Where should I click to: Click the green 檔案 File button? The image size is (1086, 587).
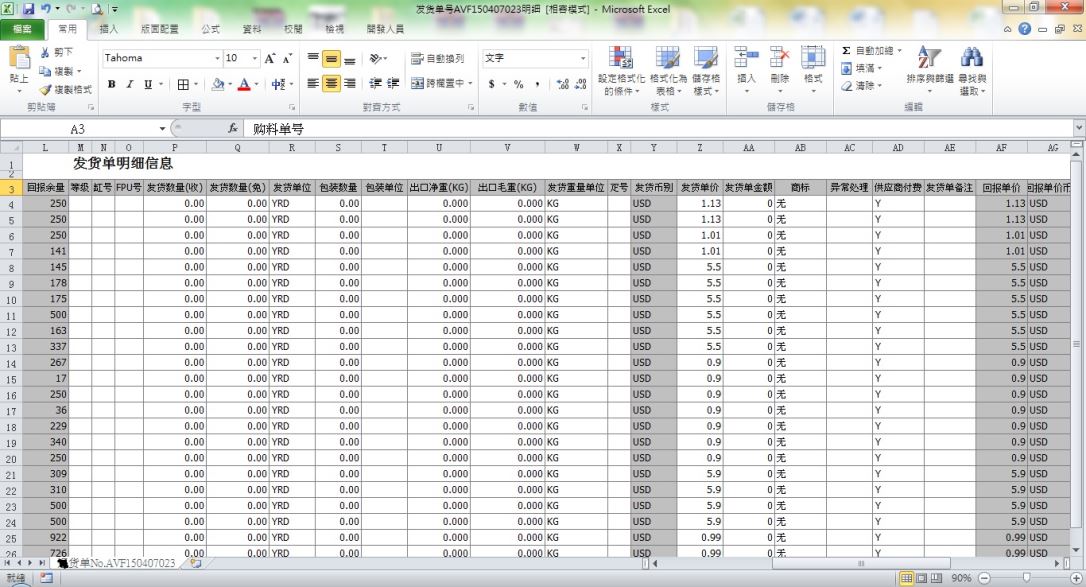tap(22, 29)
